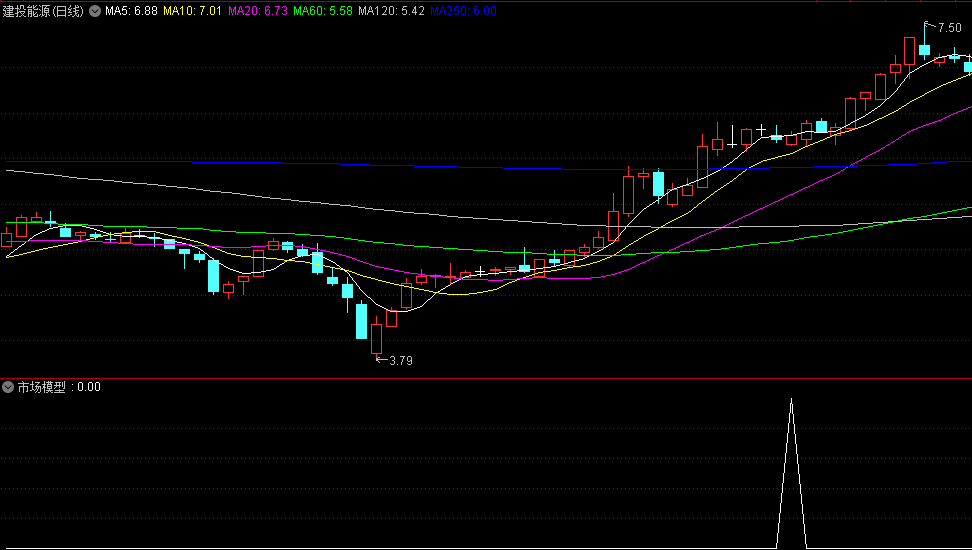This screenshot has height=550, width=972.
Task: Click the cyan candlestick below the 7.50 high
Action: click(x=924, y=50)
